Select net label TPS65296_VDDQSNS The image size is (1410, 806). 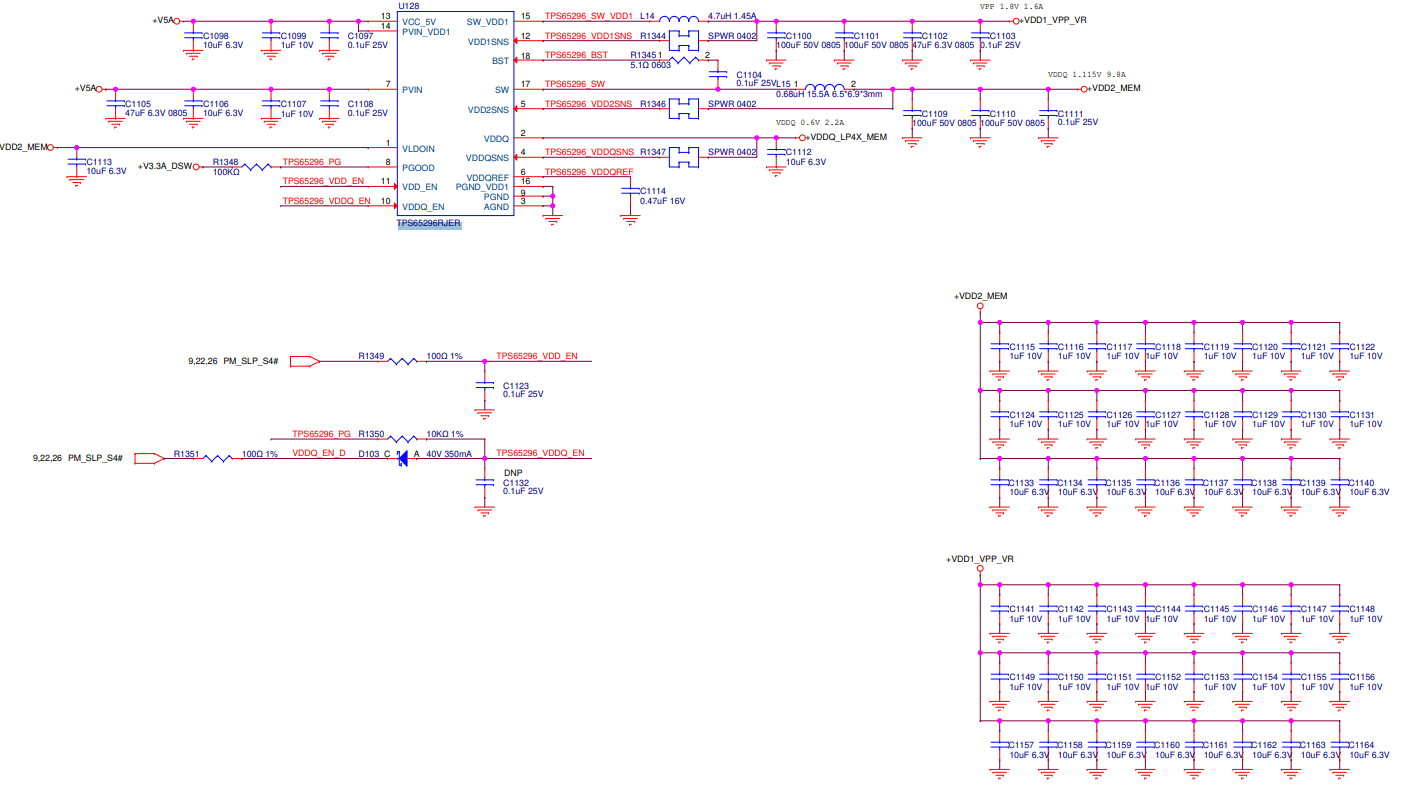[590, 152]
